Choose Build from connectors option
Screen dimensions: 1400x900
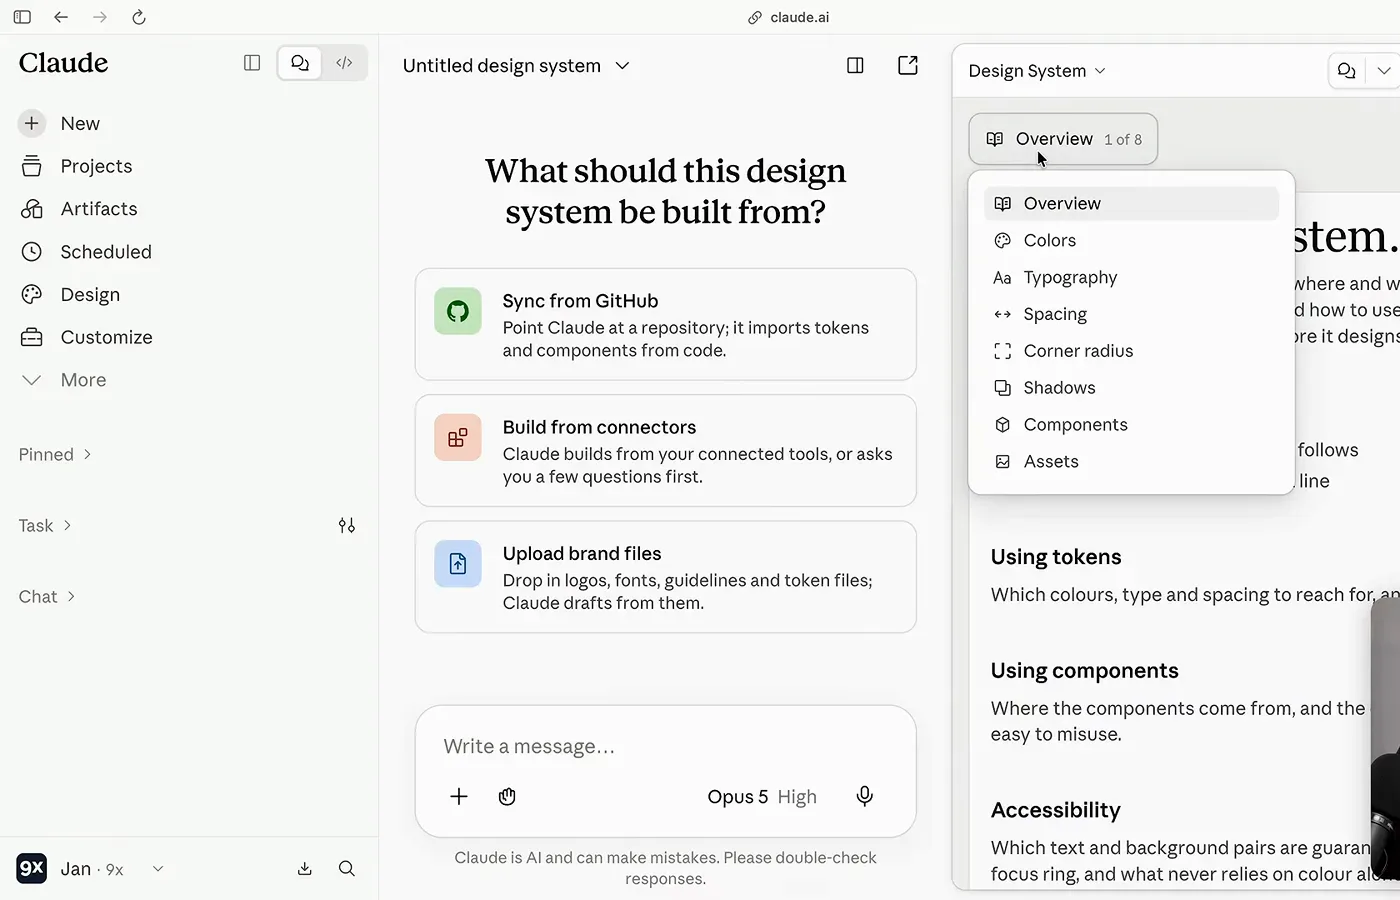tap(666, 450)
